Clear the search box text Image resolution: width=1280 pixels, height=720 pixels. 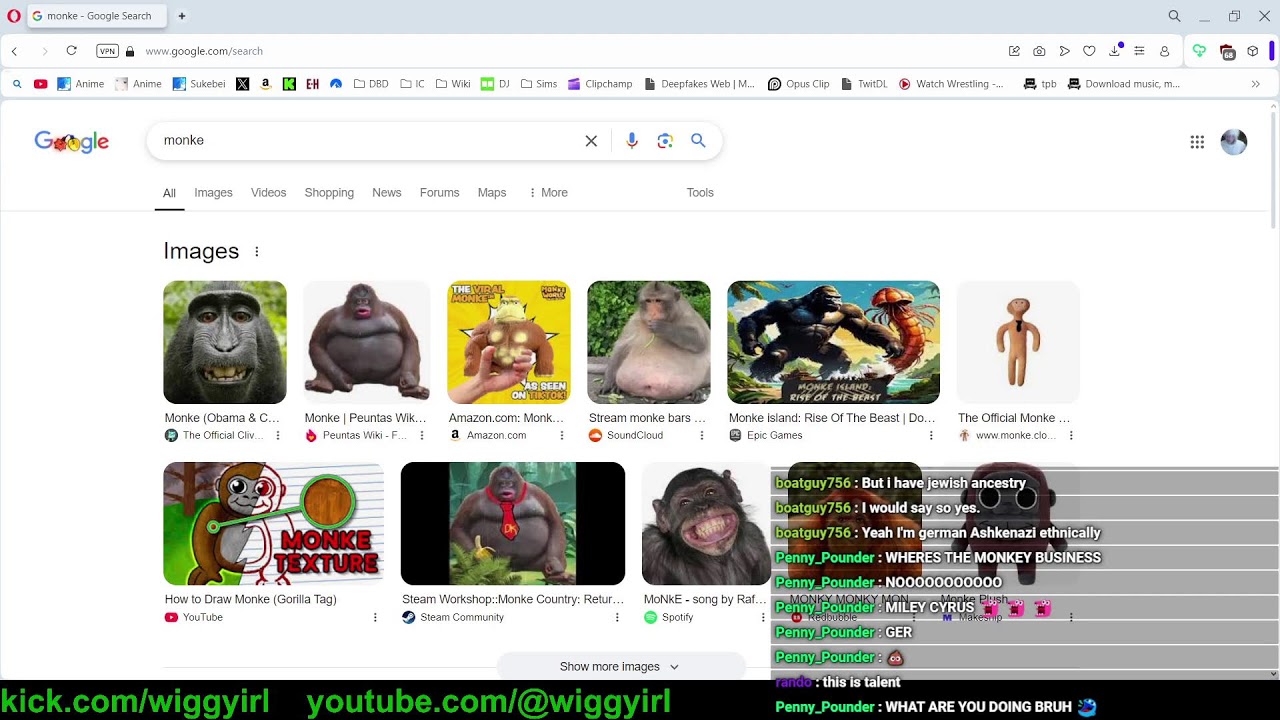(591, 141)
